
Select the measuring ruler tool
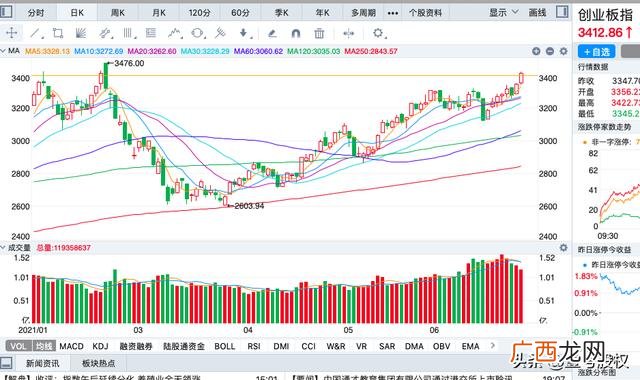[220, 33]
